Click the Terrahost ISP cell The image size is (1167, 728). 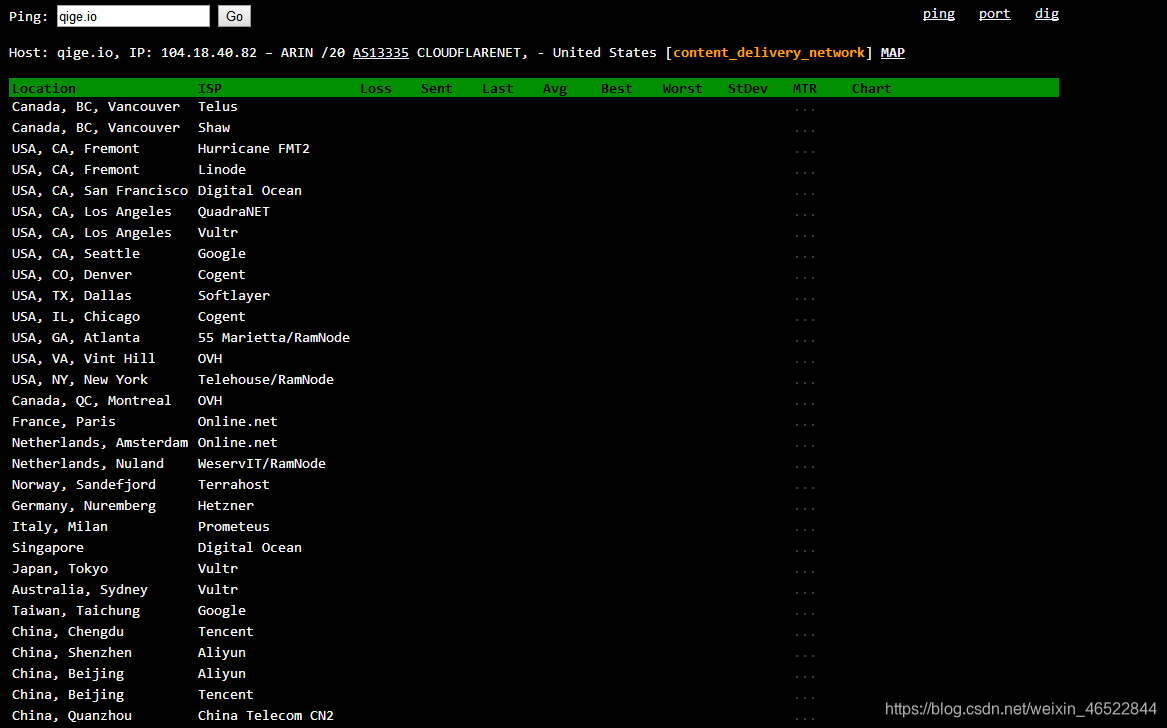(234, 484)
